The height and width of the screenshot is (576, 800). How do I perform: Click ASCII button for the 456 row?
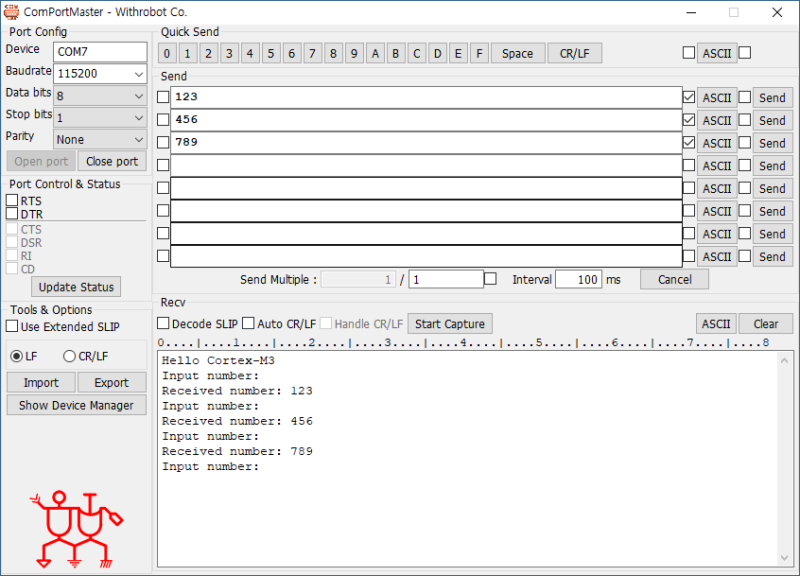coord(717,121)
